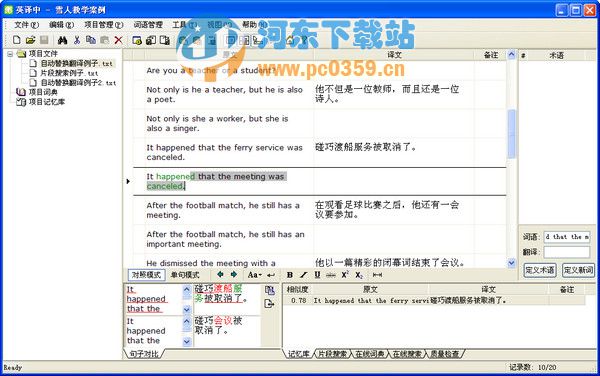Click the translation grid scroll-down arrow
600x376 pixels.
coord(512,263)
